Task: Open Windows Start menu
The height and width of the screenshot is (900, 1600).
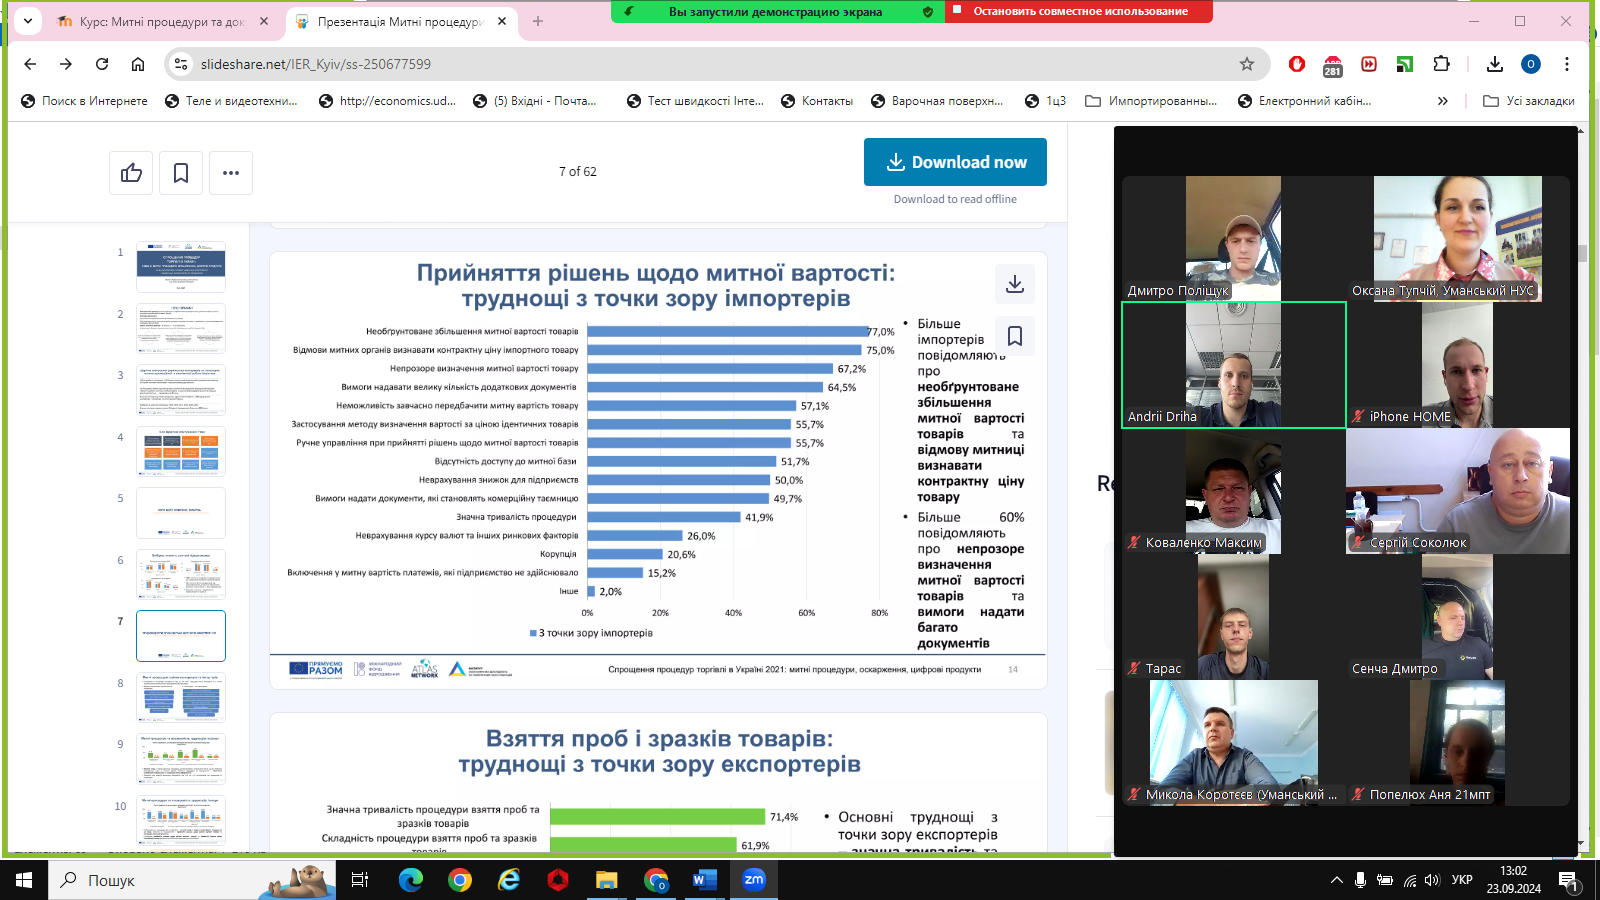Action: [x=24, y=880]
